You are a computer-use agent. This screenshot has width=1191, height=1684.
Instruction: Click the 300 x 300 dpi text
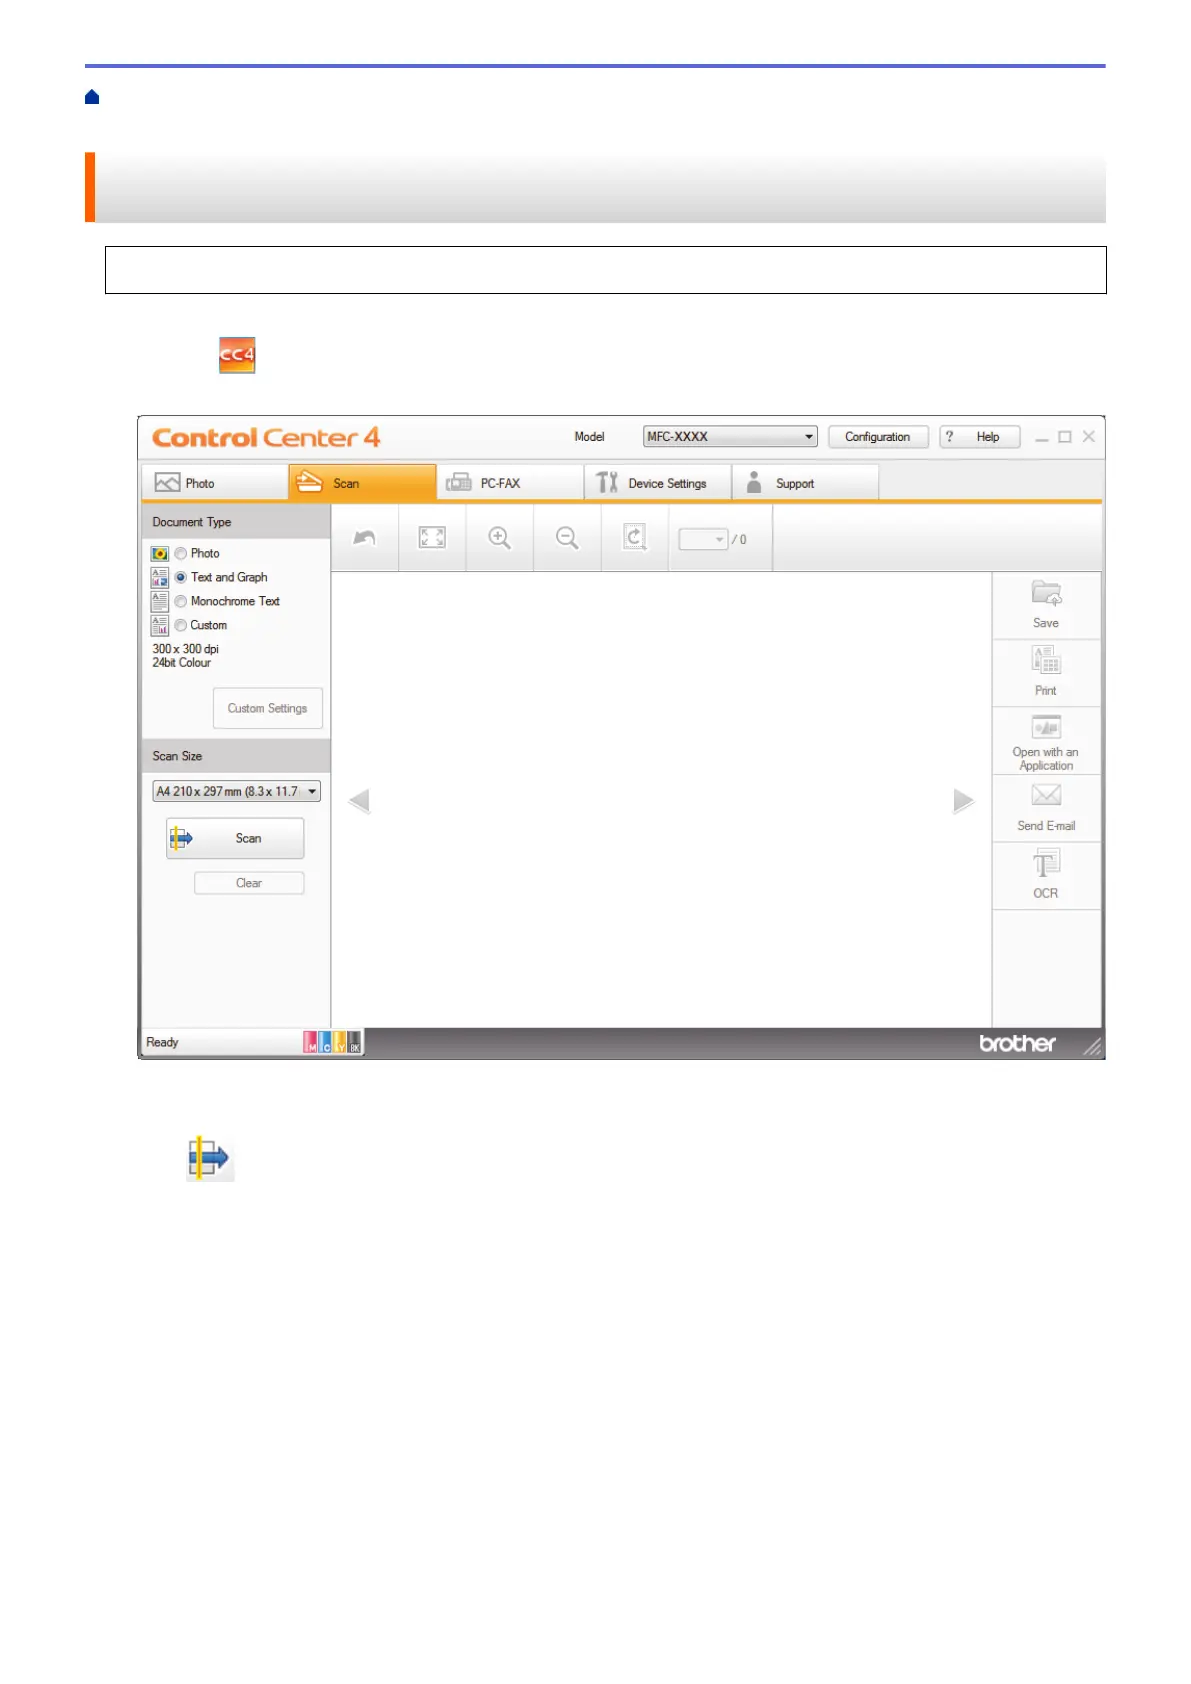tap(185, 649)
